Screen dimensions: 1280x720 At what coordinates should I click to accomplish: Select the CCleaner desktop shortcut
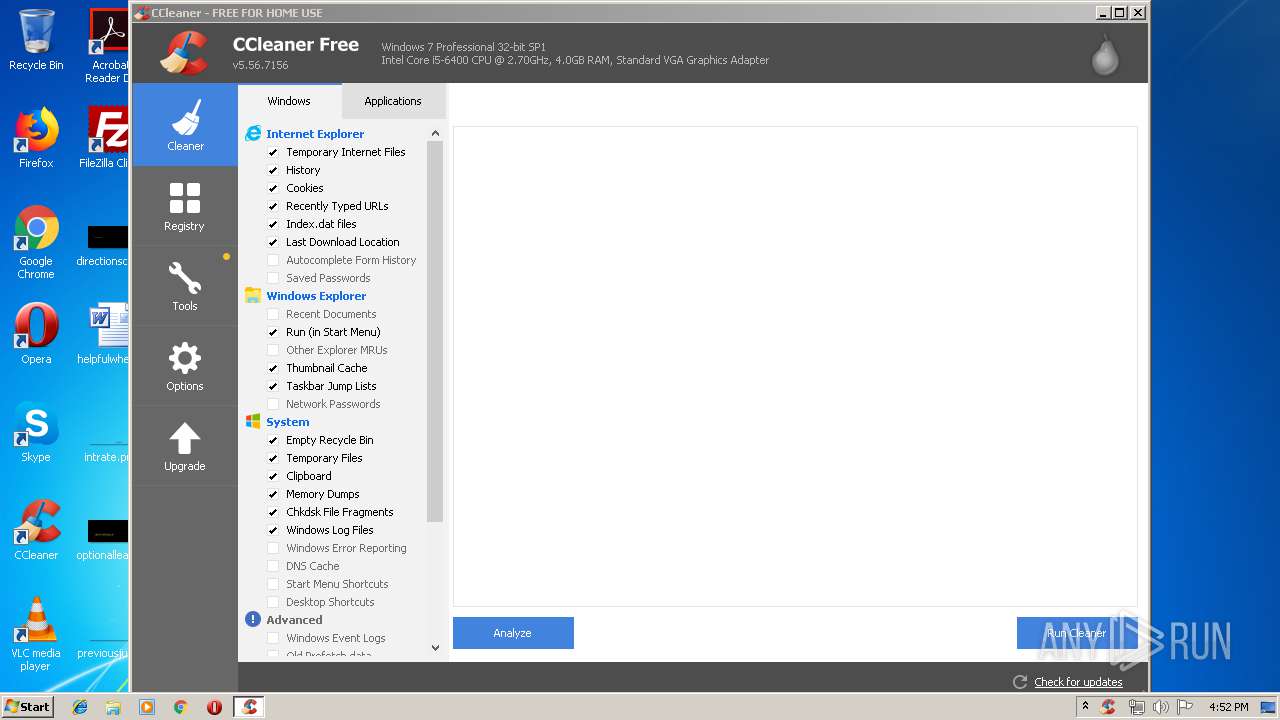coord(36,530)
